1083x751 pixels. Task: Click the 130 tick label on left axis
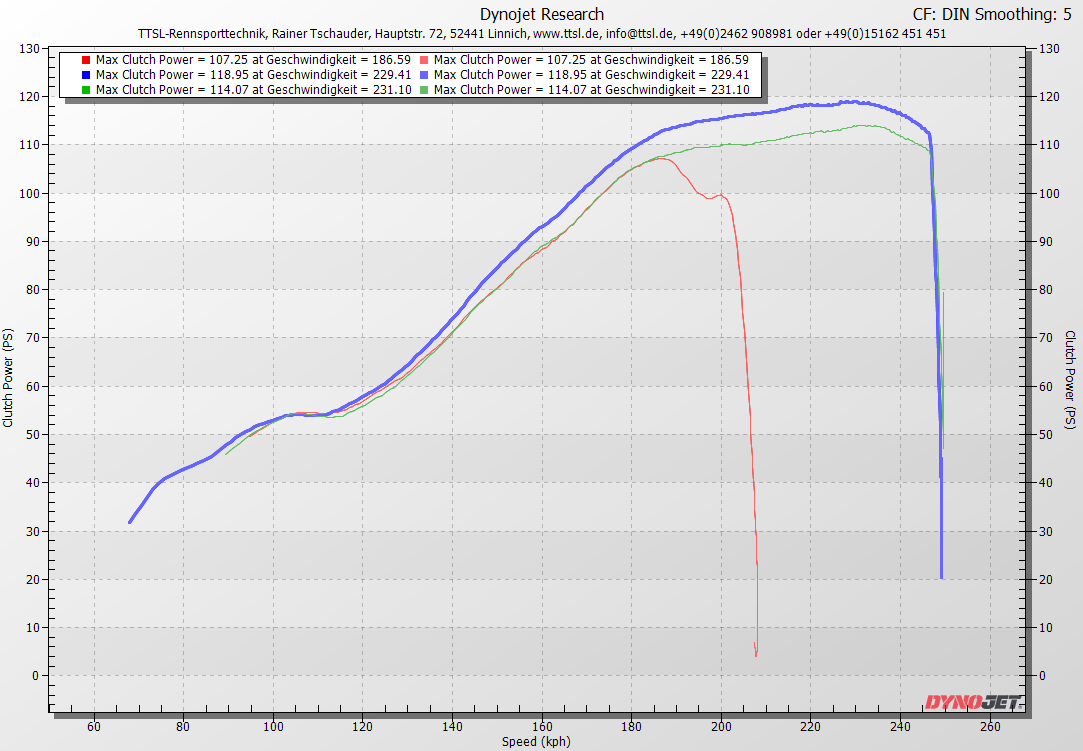point(29,49)
